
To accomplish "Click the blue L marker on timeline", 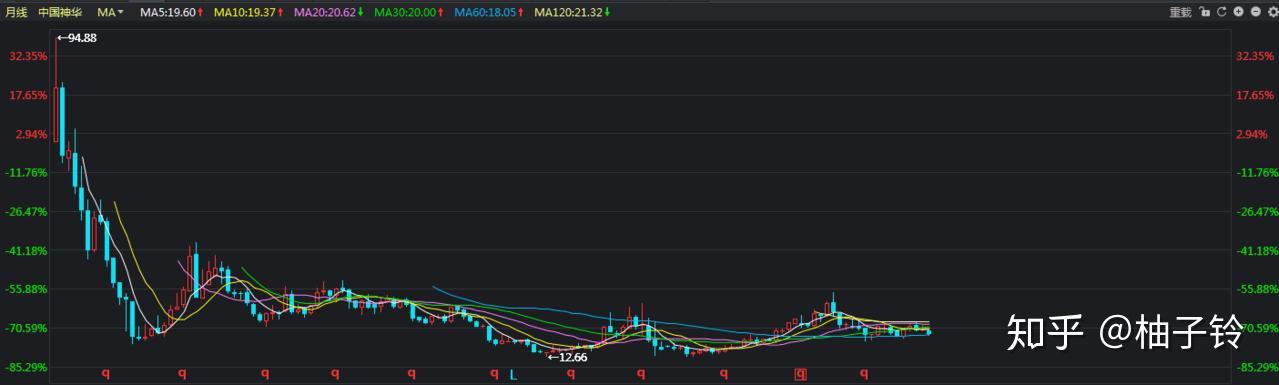I will point(512,375).
